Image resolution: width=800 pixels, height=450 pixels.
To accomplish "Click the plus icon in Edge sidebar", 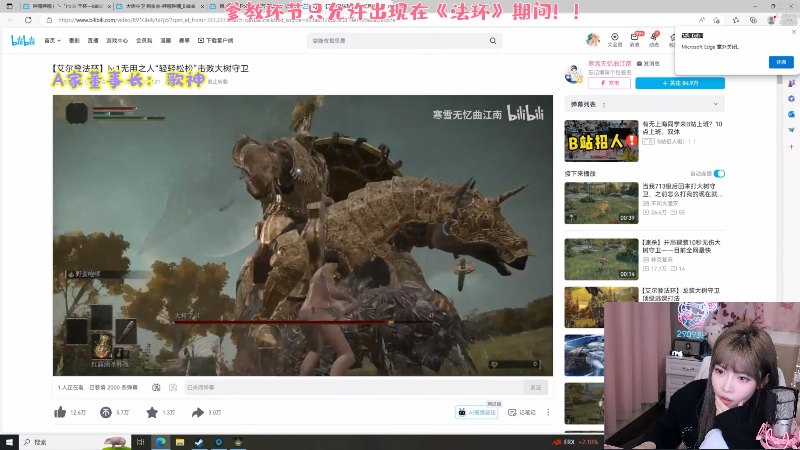I will coord(791,146).
